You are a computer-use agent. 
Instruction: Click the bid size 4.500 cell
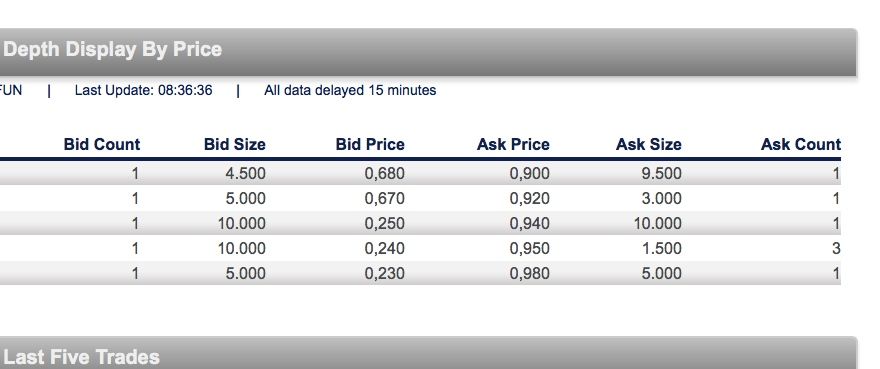point(245,174)
